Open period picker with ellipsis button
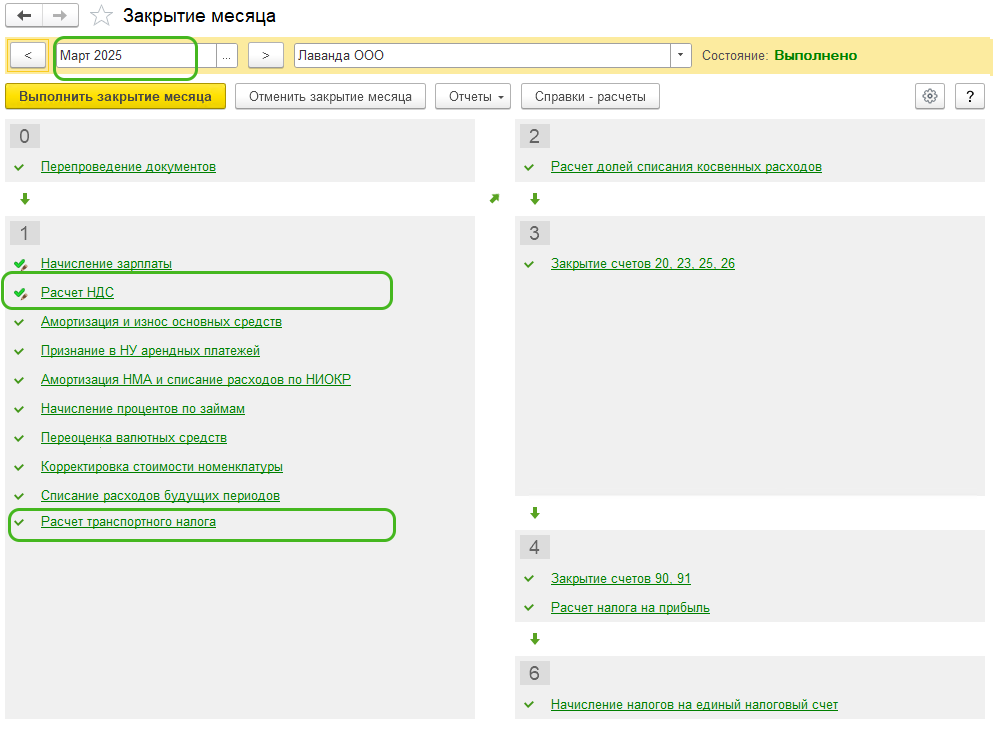The image size is (993, 729). click(227, 56)
